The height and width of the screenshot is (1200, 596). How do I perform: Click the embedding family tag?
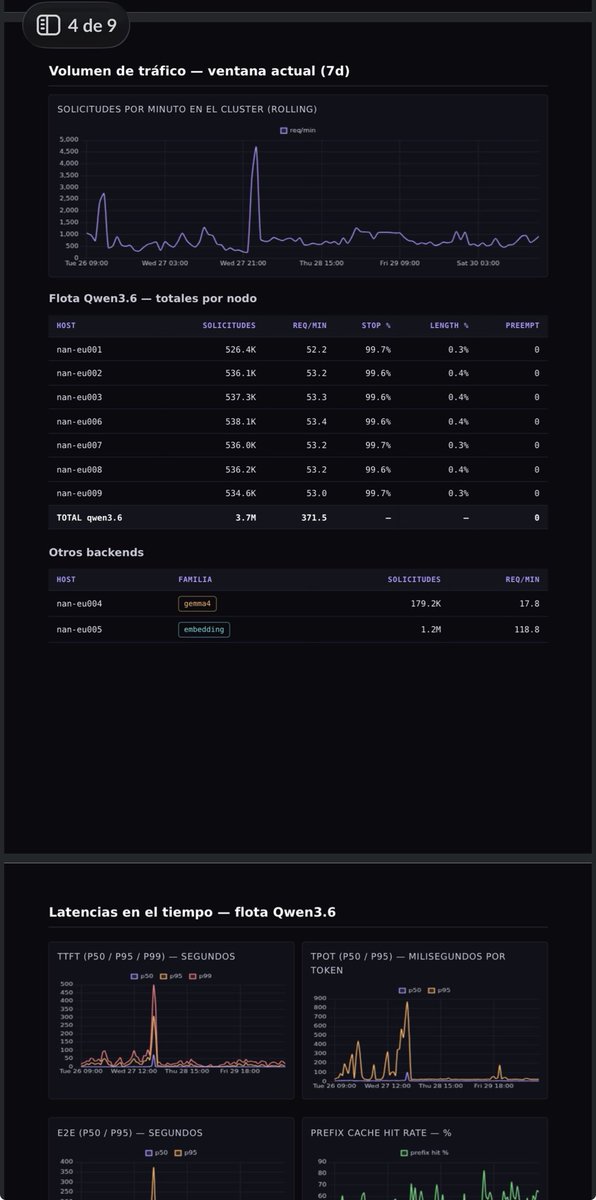(204, 630)
